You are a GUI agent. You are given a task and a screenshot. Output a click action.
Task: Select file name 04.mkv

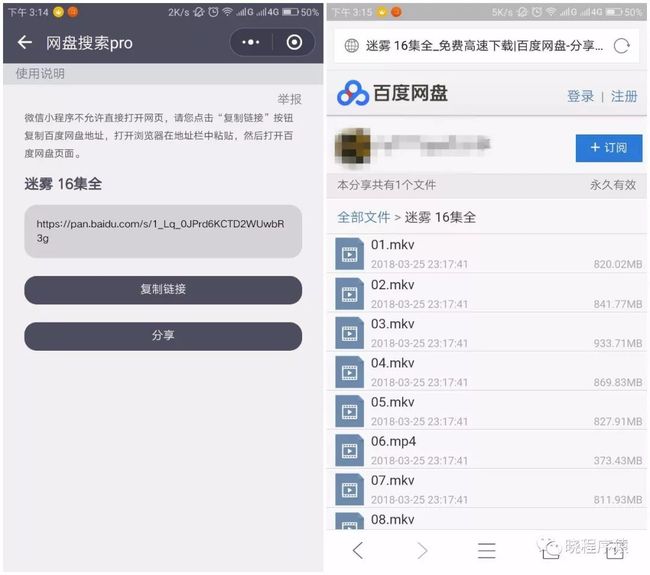click(x=393, y=363)
